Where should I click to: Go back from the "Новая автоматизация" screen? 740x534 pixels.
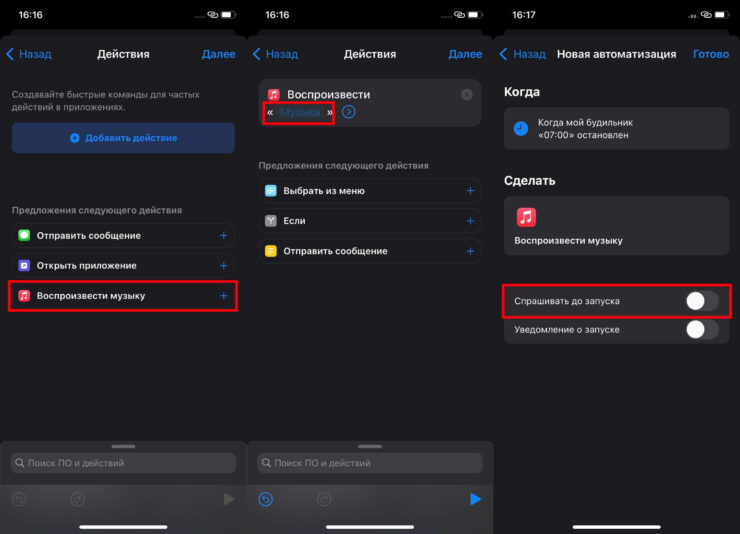(522, 54)
